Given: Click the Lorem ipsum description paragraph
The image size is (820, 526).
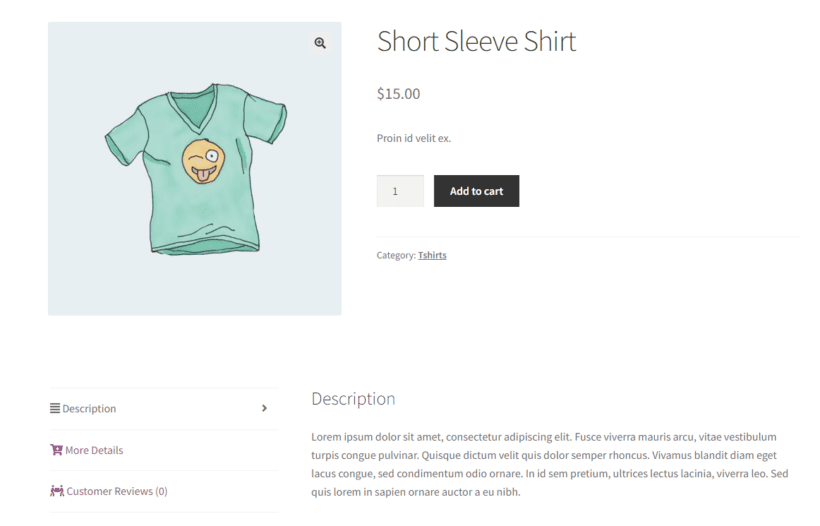Looking at the screenshot, I should click(x=550, y=464).
